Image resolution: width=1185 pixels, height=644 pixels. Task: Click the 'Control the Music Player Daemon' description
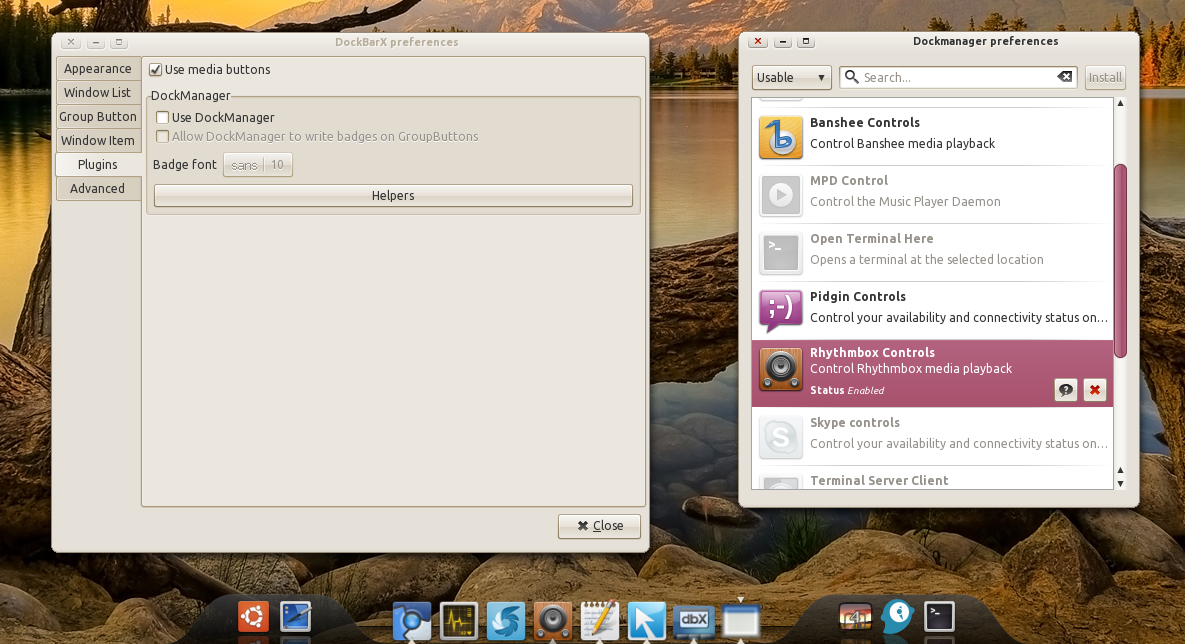(x=905, y=202)
